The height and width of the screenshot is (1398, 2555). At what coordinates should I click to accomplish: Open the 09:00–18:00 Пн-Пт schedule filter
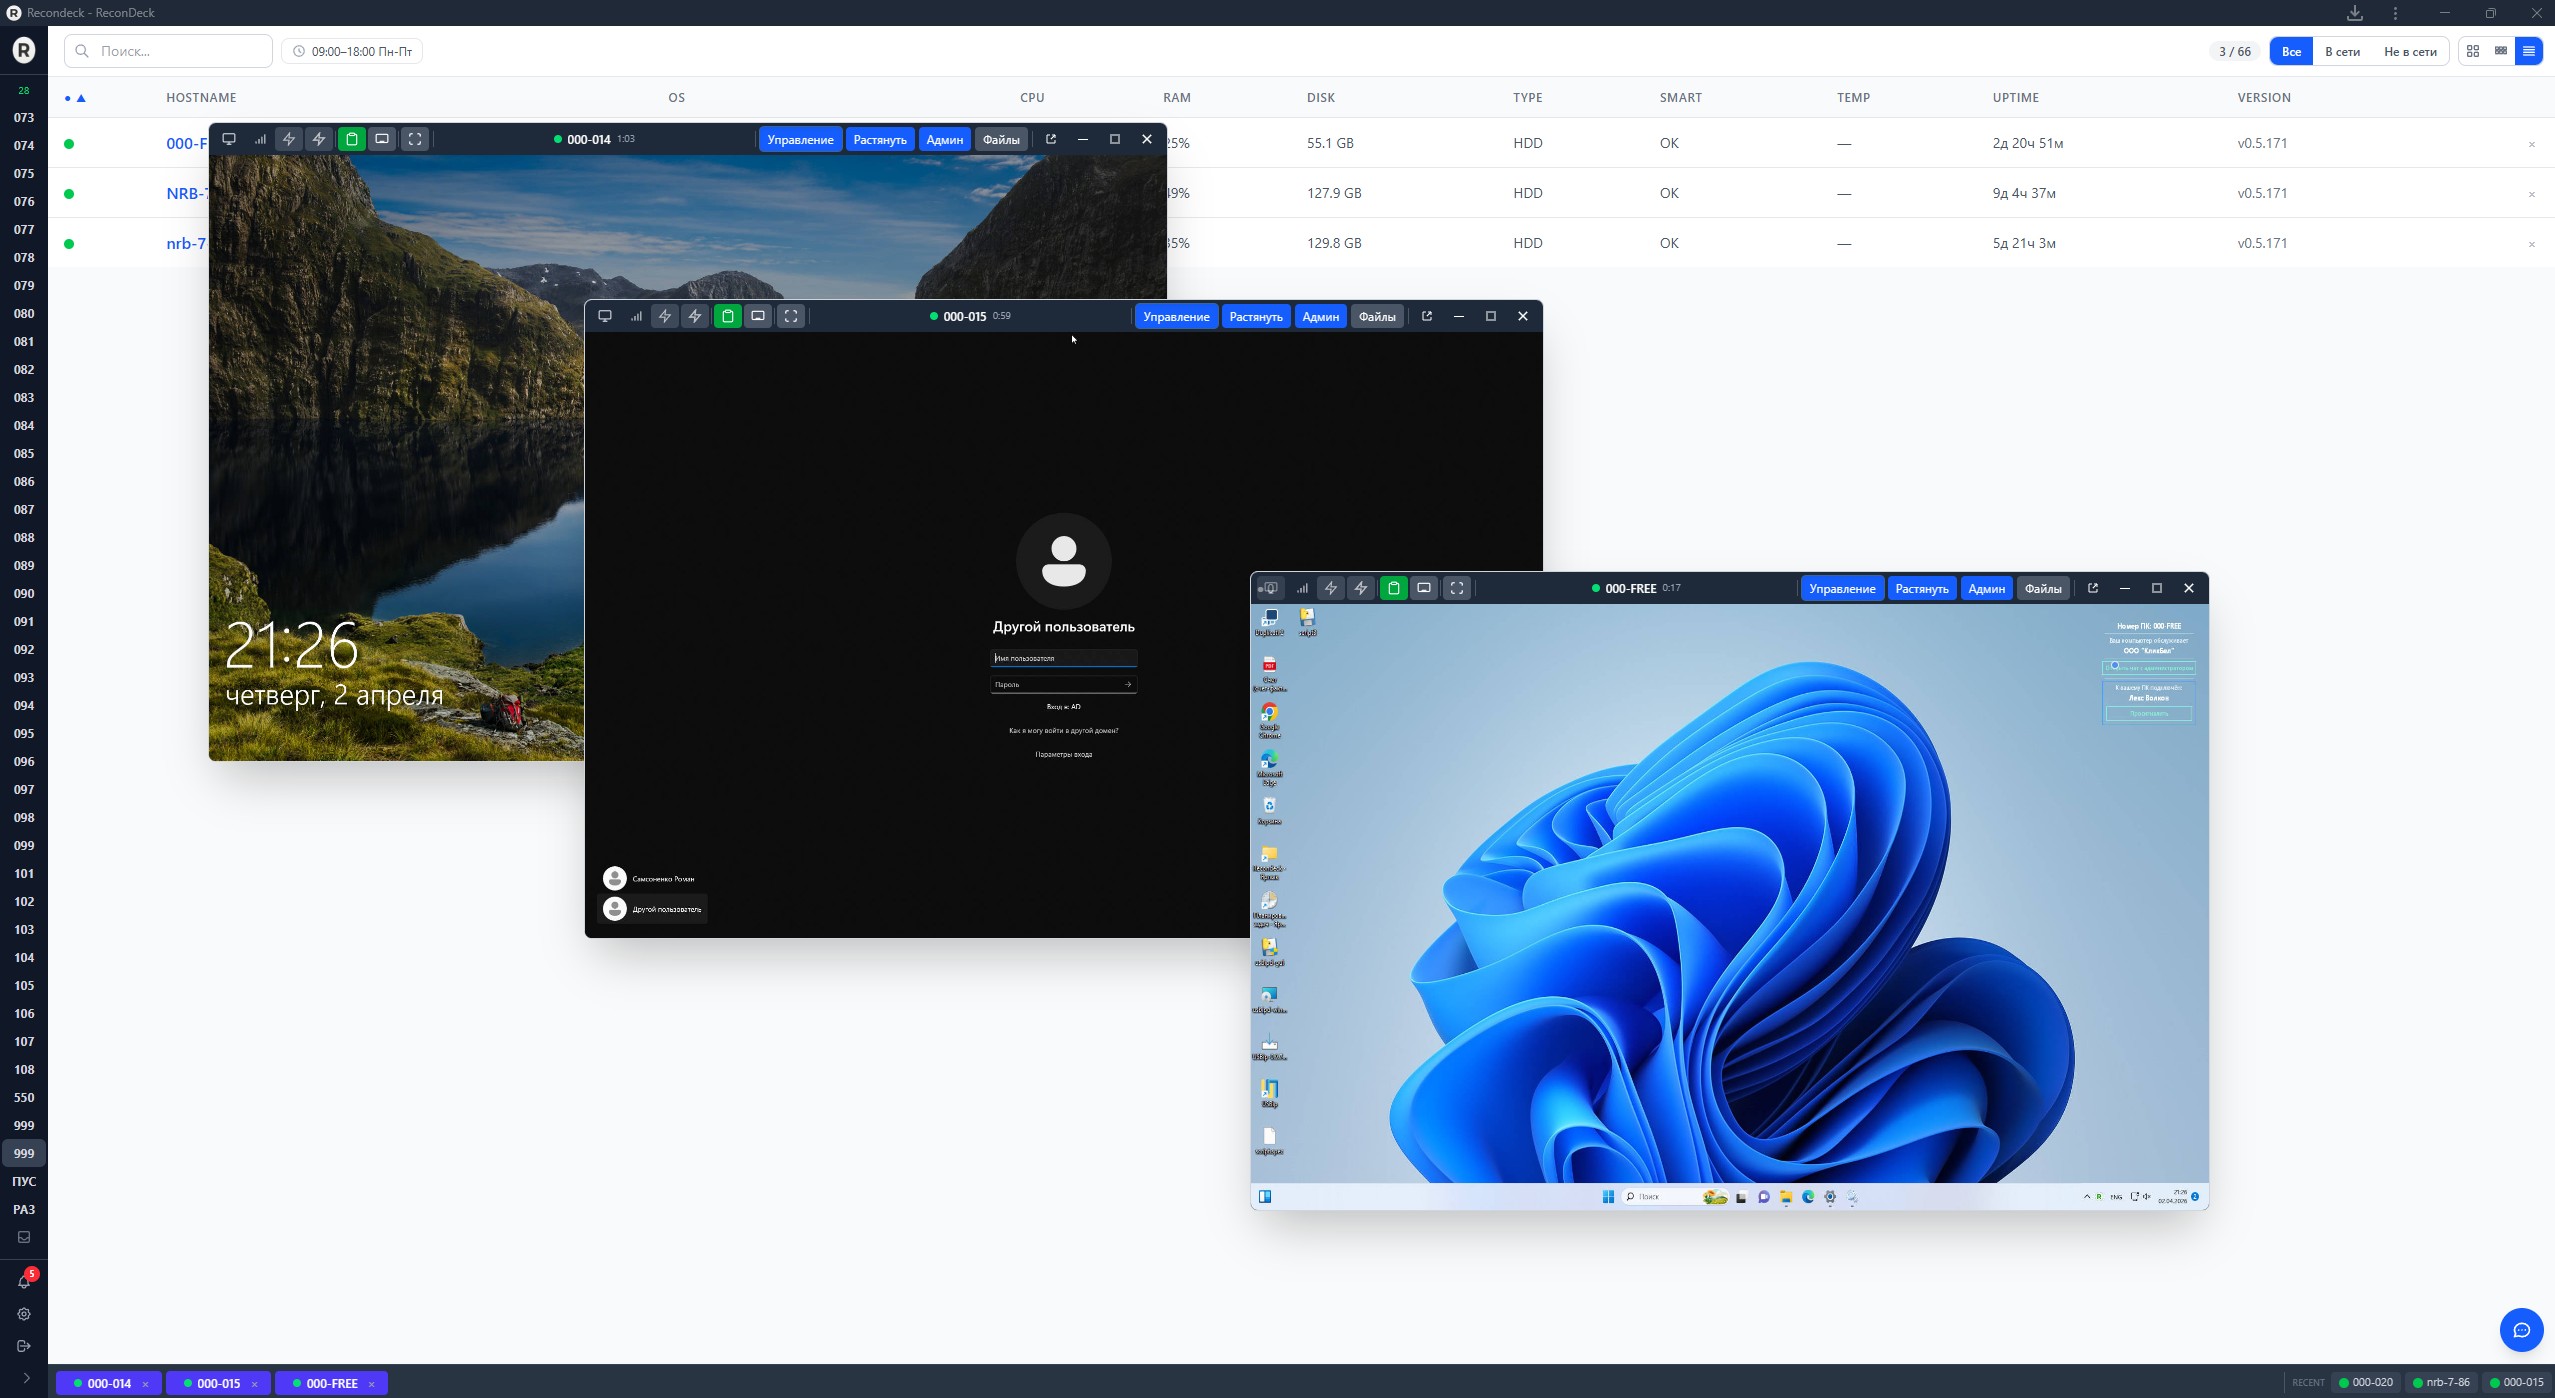352,51
